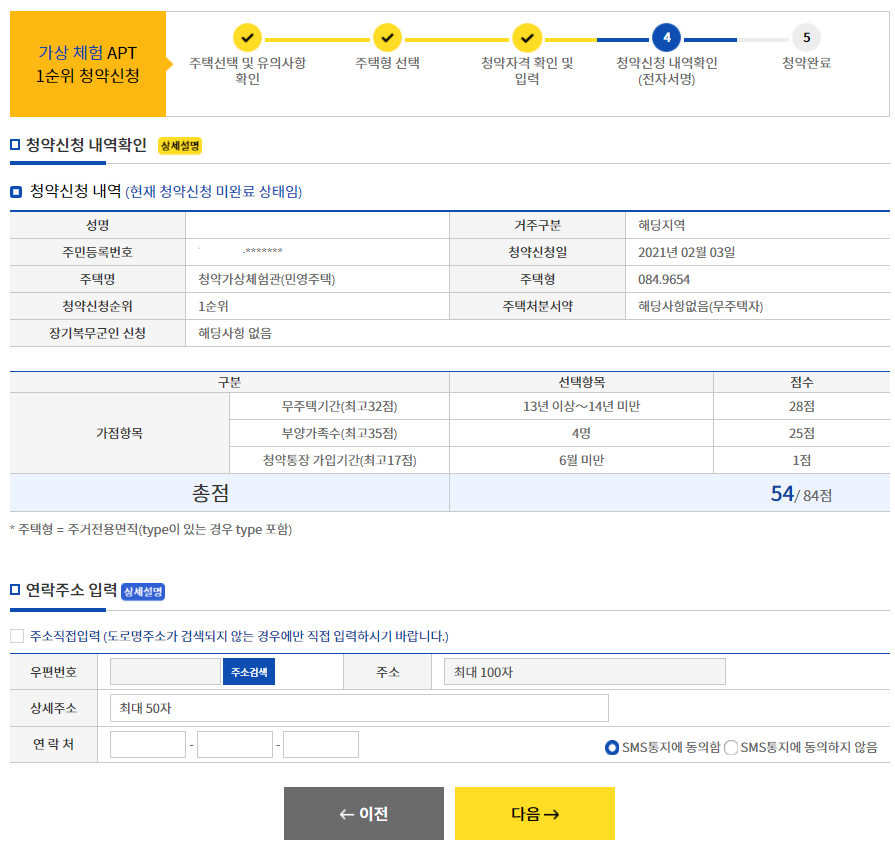This screenshot has height=843, width=895.
Task: Click 부양가족수(최고35점) row label
Action: 339,433
